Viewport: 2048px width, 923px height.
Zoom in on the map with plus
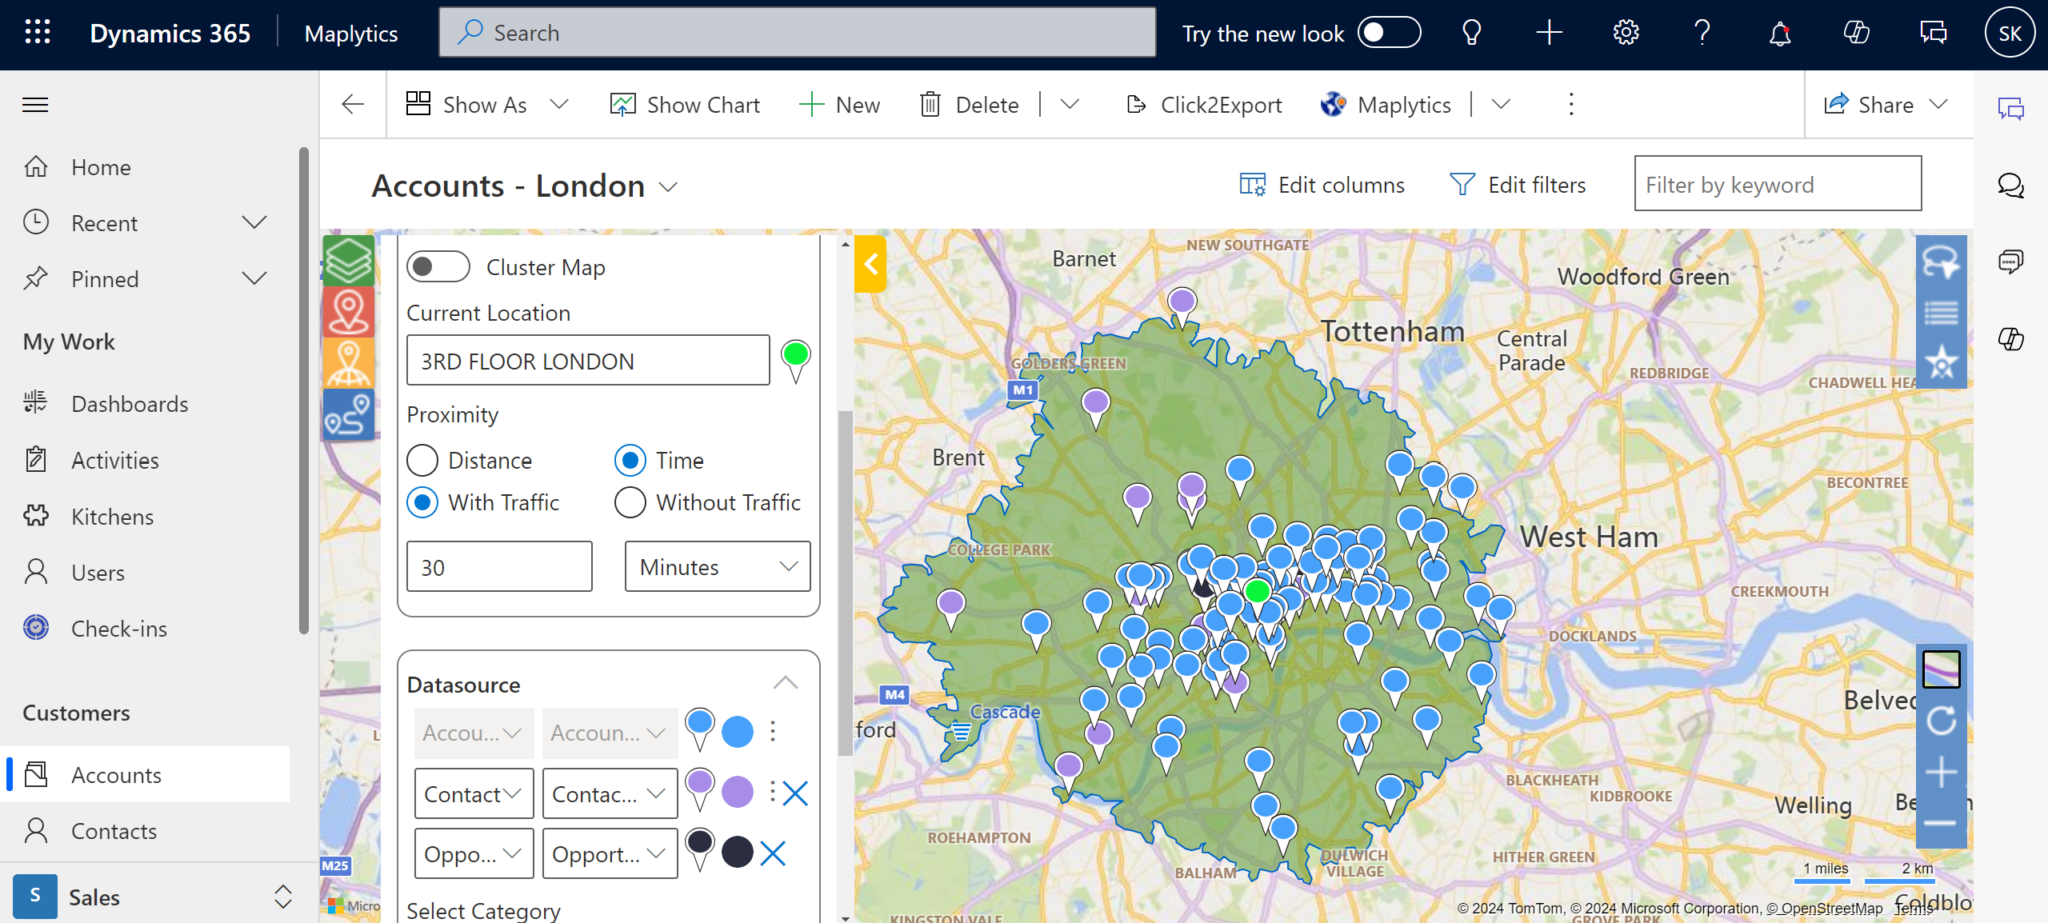[1940, 772]
